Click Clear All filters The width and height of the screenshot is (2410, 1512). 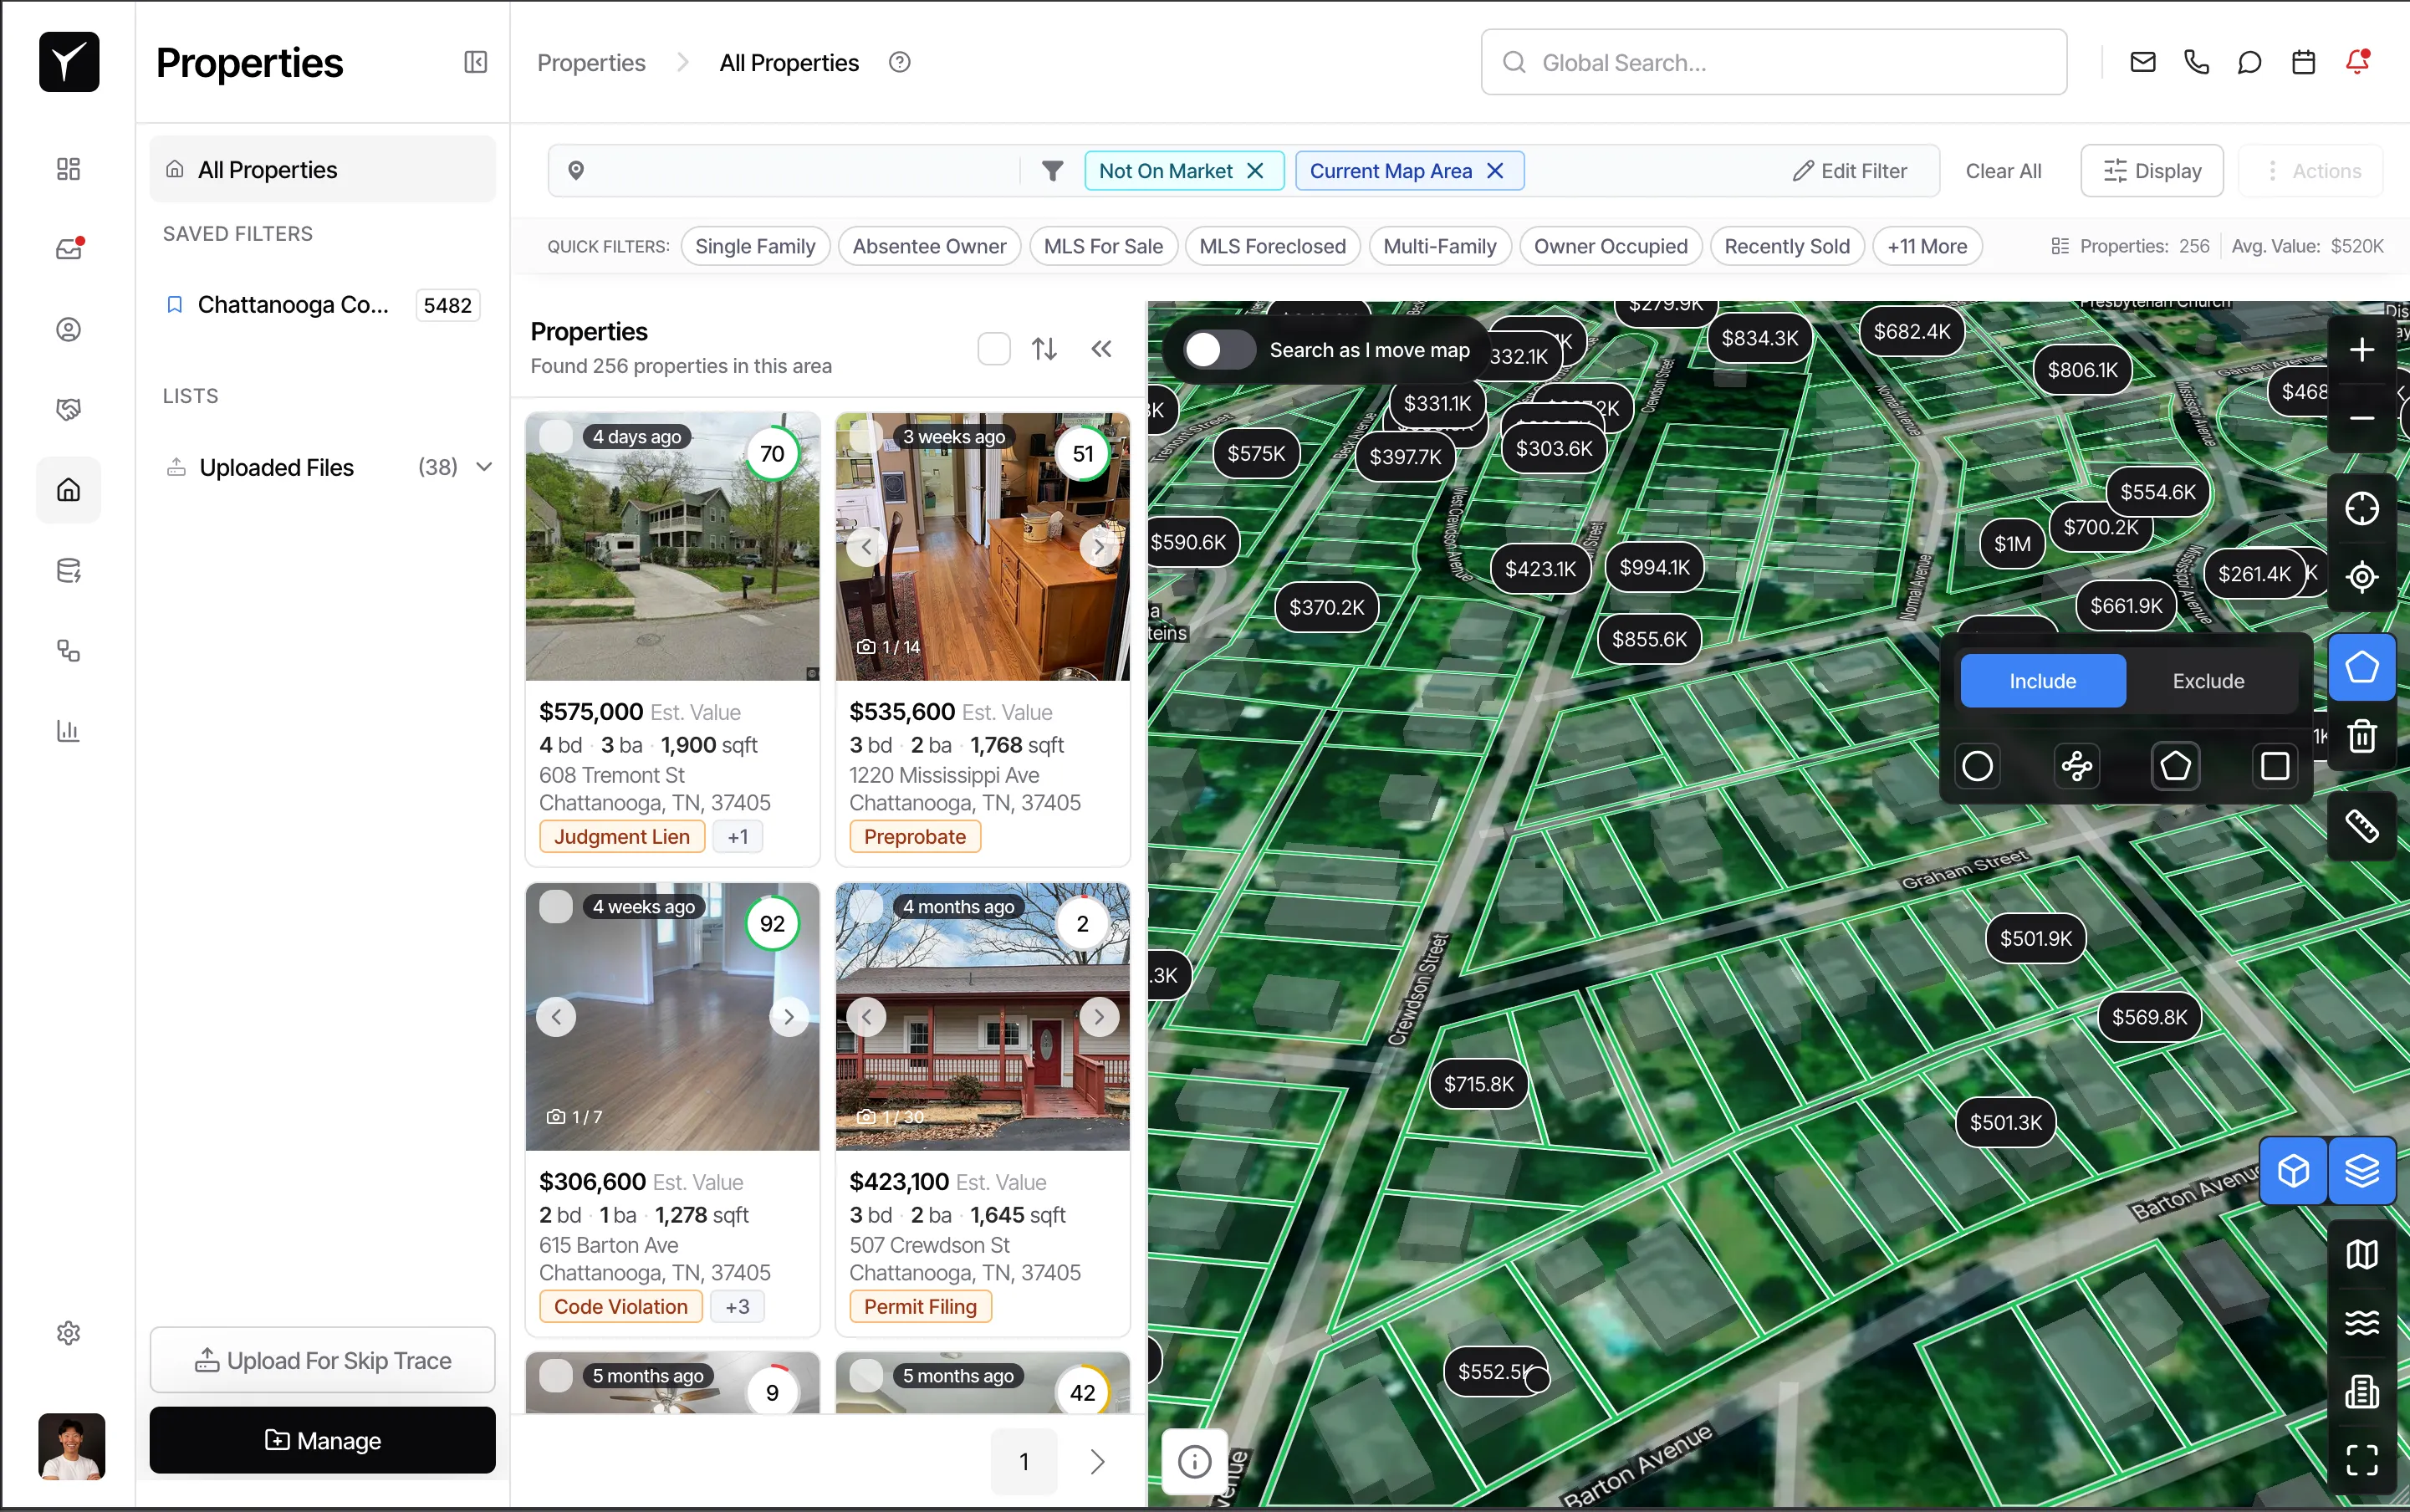[x=2002, y=171]
